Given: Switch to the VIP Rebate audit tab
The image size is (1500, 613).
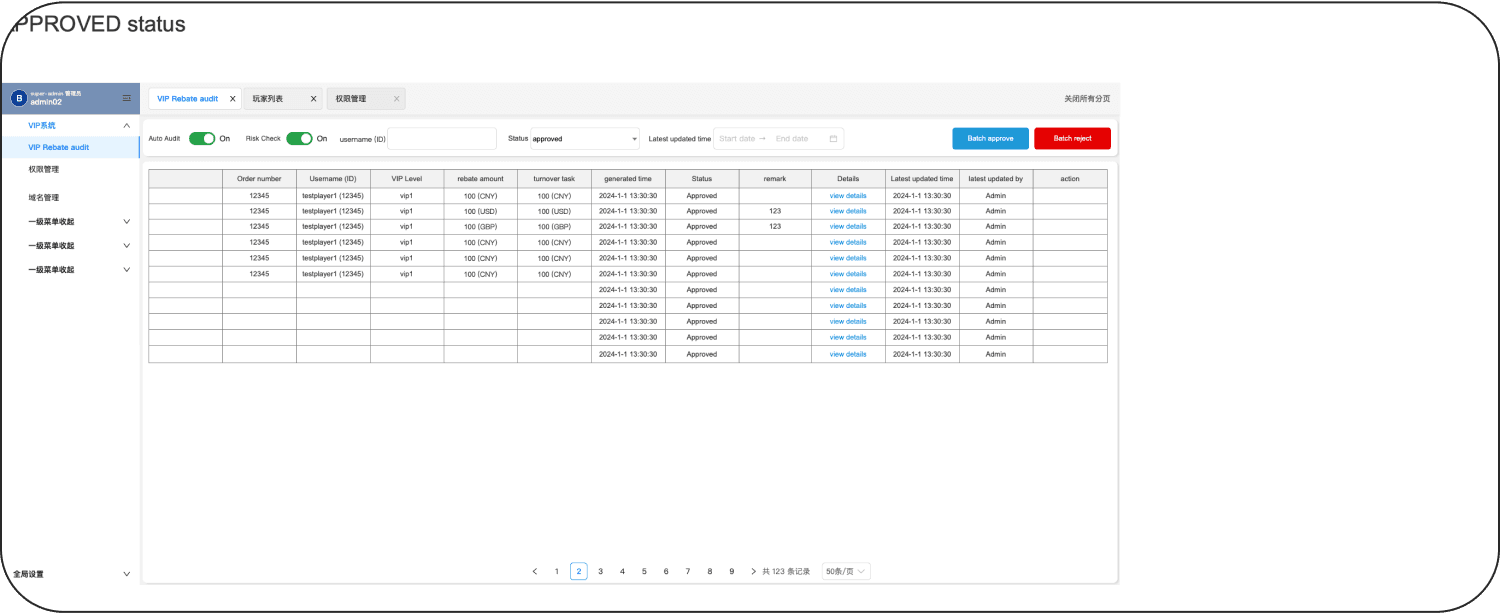Looking at the screenshot, I should 188,99.
